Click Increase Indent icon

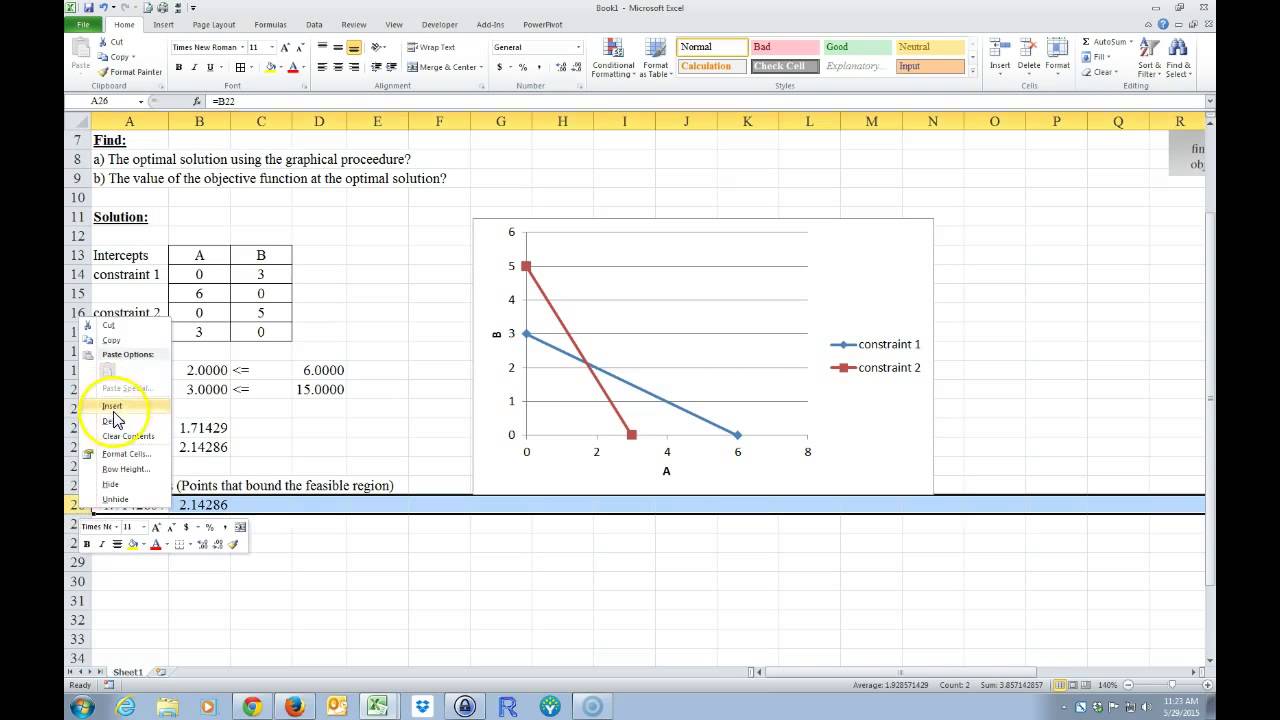click(x=391, y=67)
